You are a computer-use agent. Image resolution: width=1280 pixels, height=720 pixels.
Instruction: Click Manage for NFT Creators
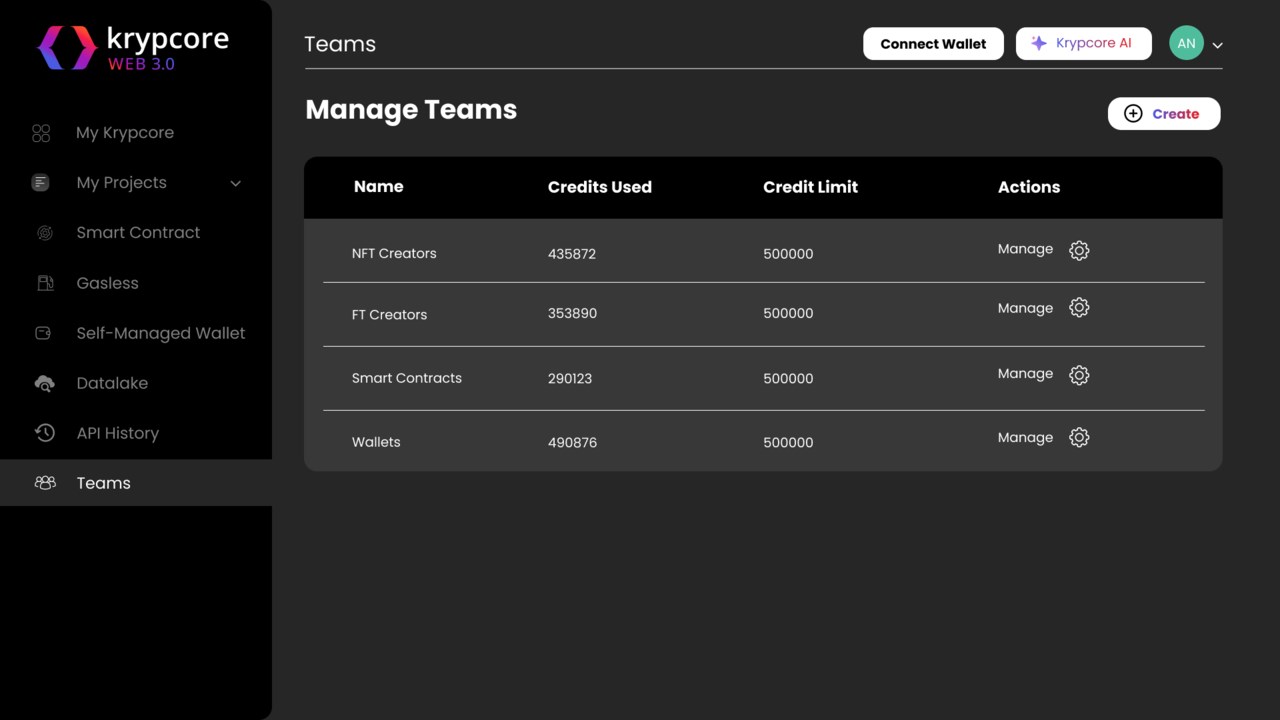[x=1025, y=249]
